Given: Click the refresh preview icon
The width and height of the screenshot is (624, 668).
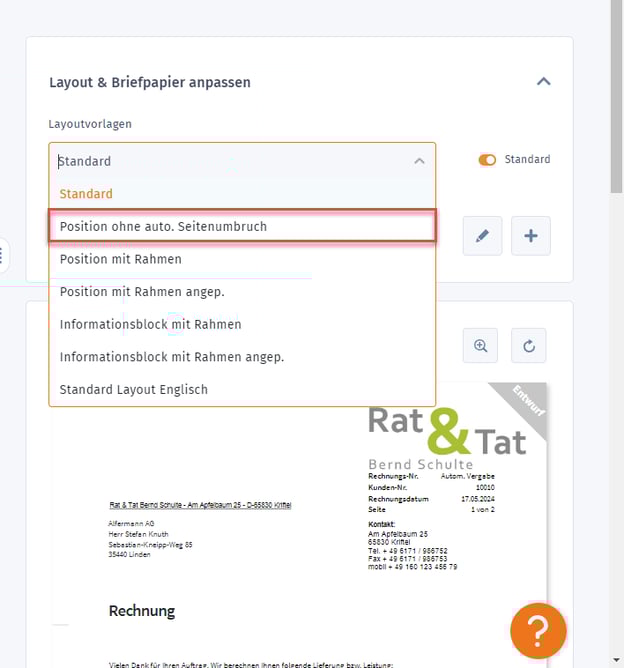Looking at the screenshot, I should [x=530, y=346].
